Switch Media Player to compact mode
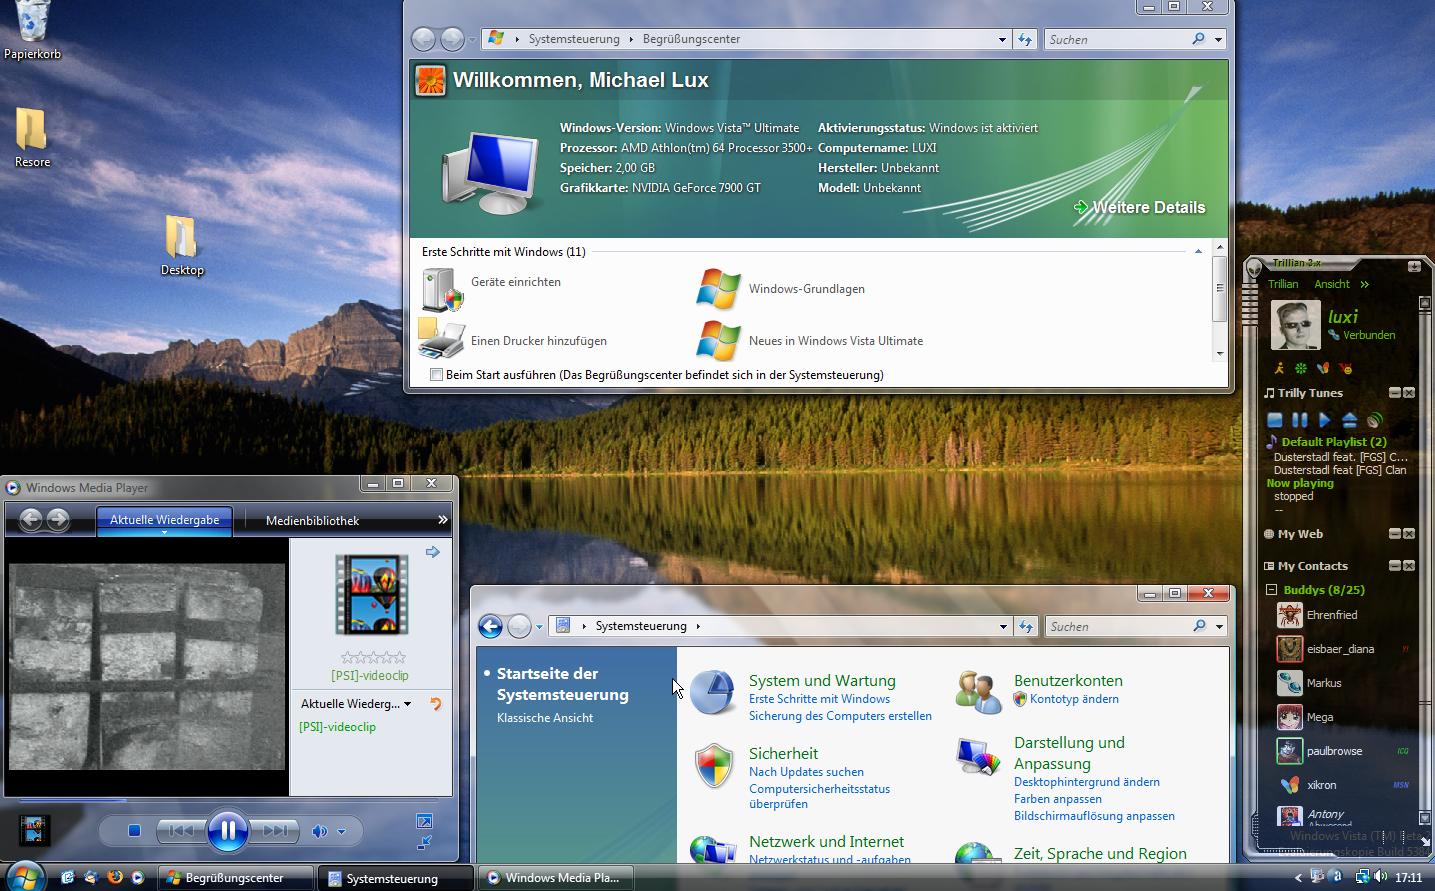The width and height of the screenshot is (1435, 891). [424, 842]
